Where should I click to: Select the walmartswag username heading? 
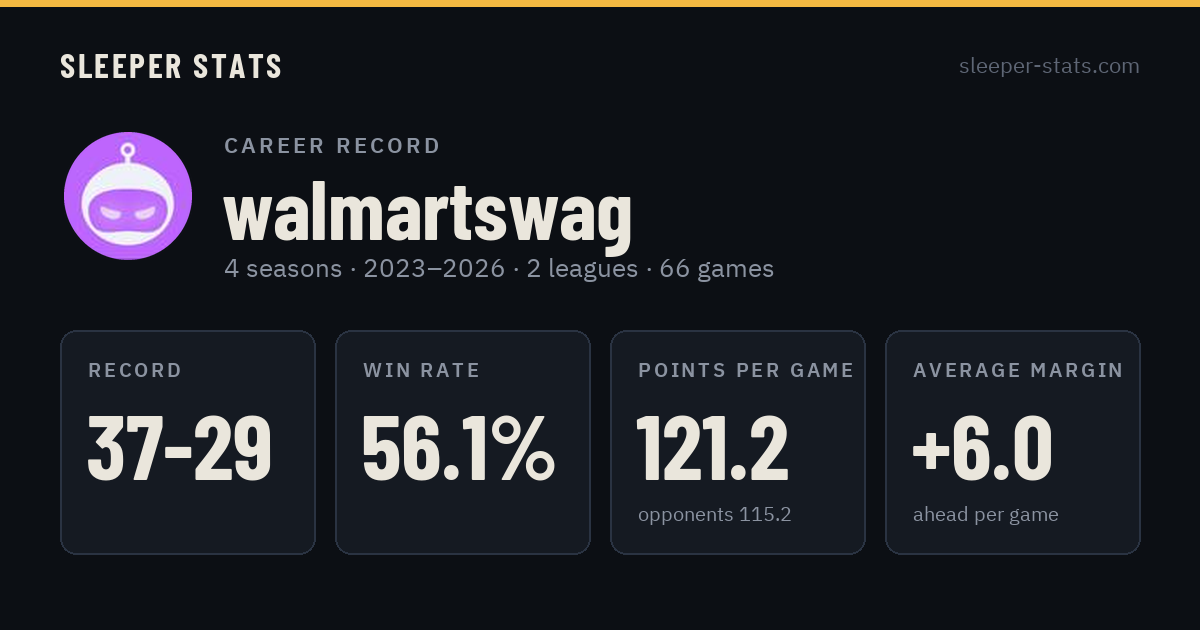coord(428,213)
